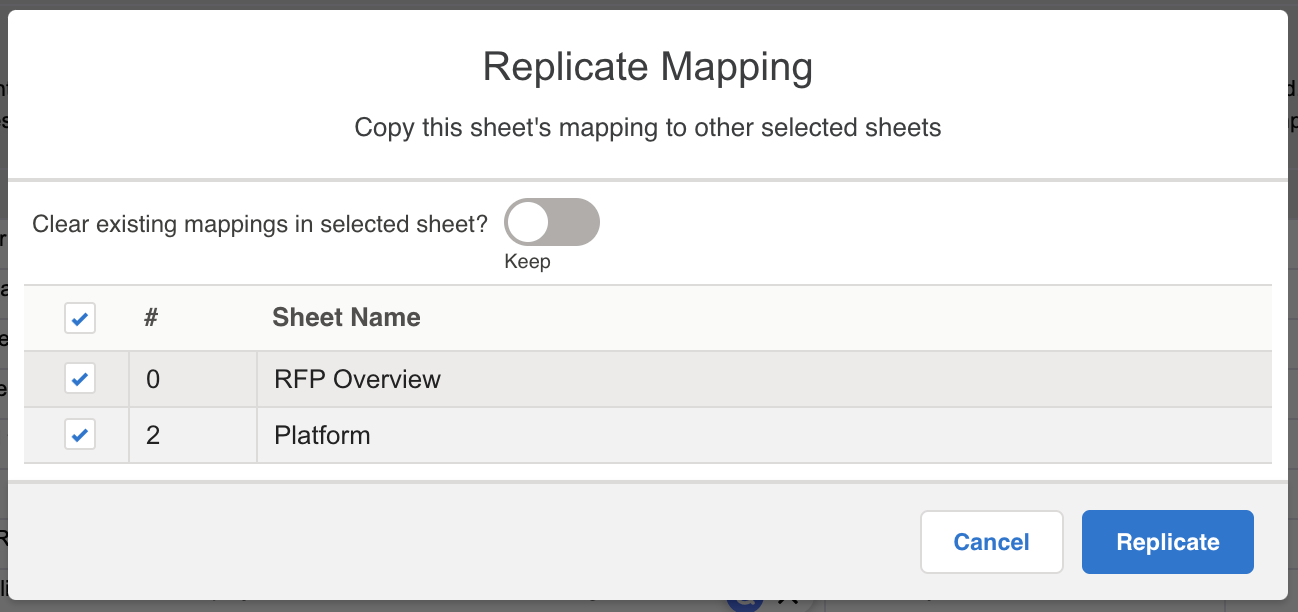
Task: Select the Platform sheet name cell
Action: [764, 435]
